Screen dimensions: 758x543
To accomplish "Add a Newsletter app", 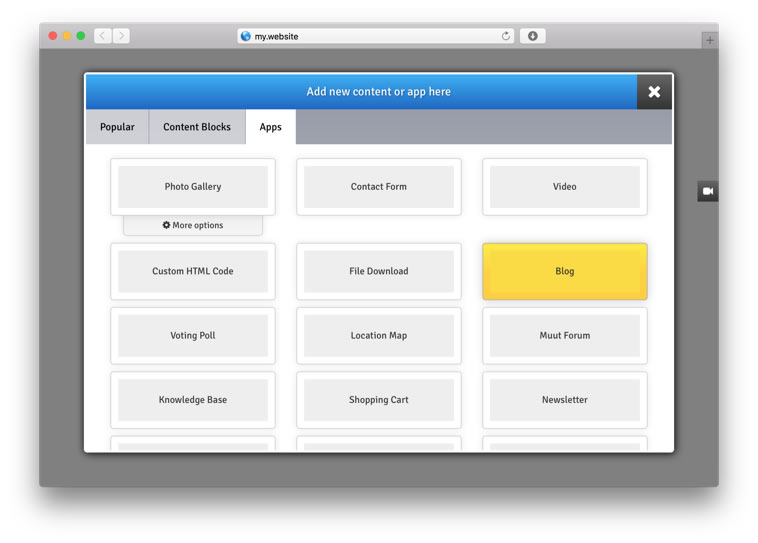I will [565, 400].
